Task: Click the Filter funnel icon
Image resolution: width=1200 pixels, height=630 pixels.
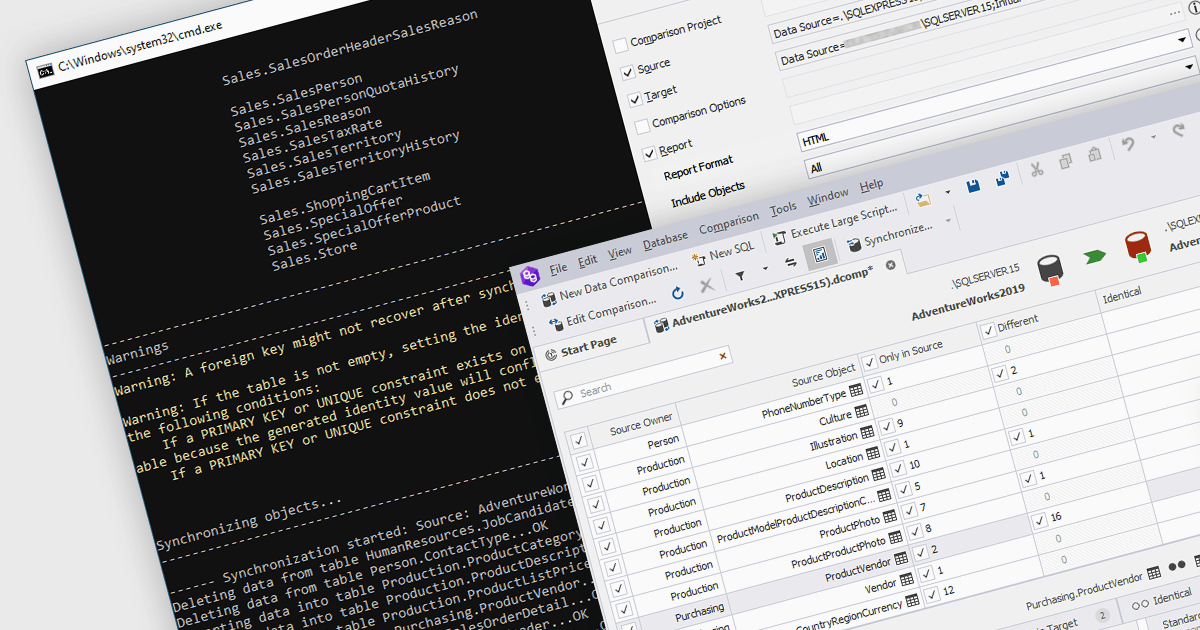Action: tap(740, 275)
